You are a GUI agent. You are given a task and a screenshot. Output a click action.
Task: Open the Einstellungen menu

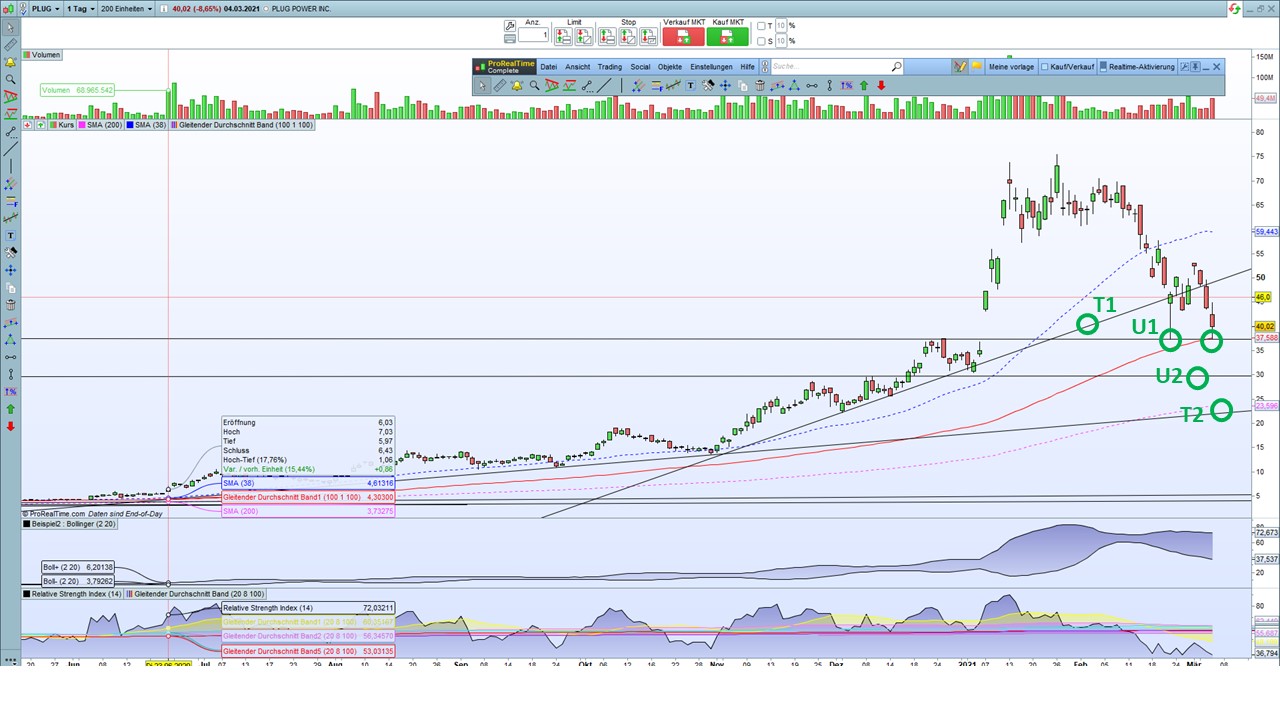pos(711,67)
